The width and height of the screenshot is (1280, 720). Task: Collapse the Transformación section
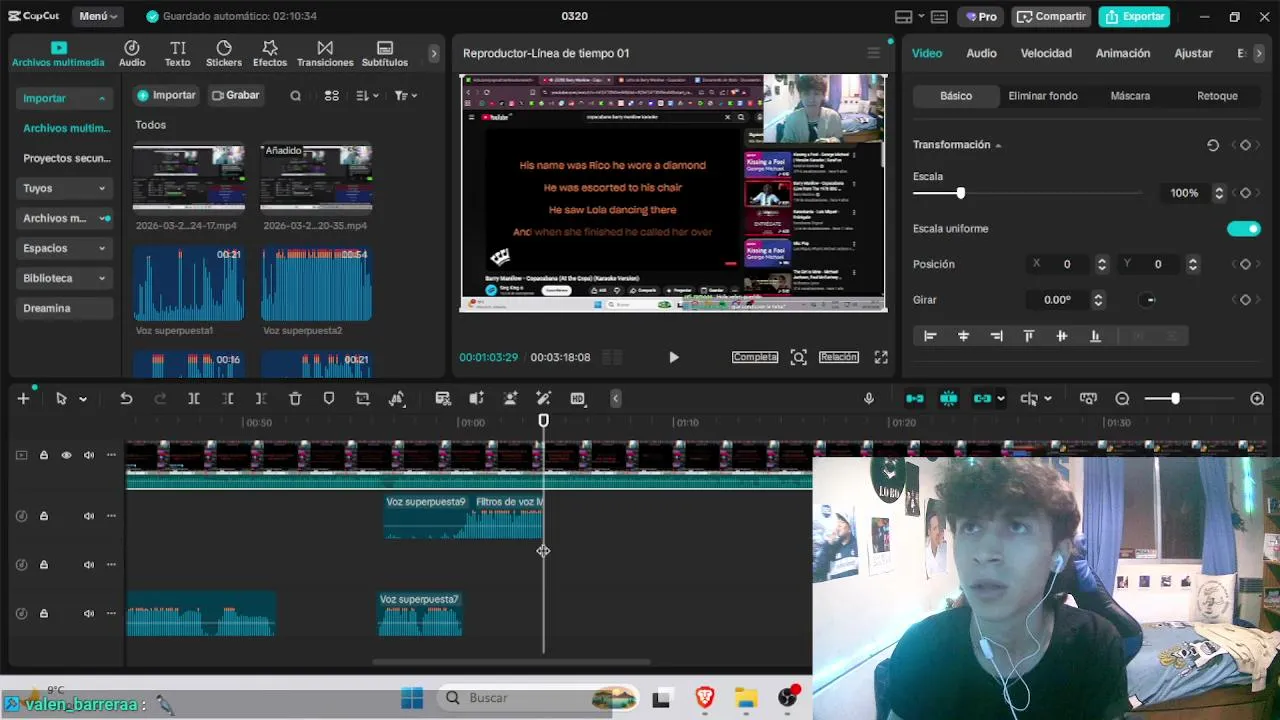[x=998, y=145]
